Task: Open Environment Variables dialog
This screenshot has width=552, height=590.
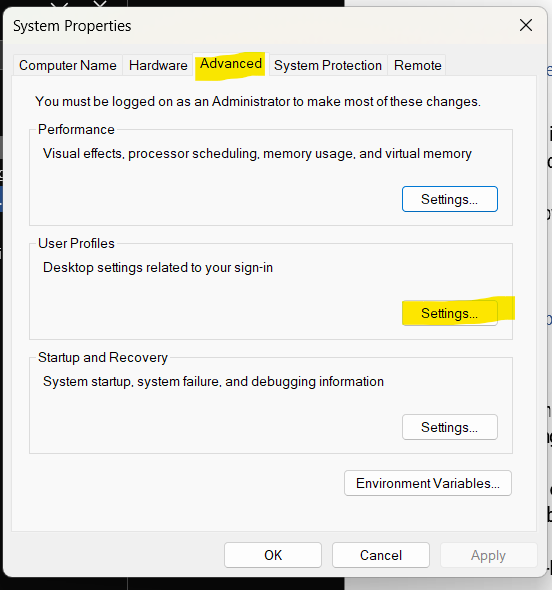Action: pyautogui.click(x=428, y=483)
